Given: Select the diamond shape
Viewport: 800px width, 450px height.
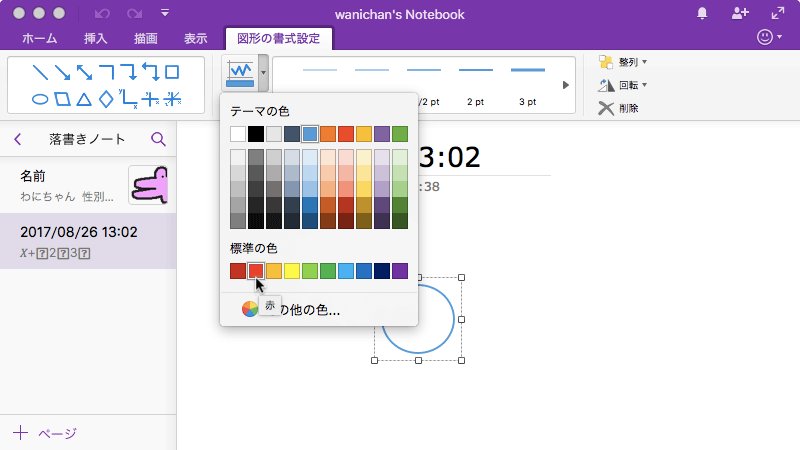Looking at the screenshot, I should pyautogui.click(x=106, y=98).
